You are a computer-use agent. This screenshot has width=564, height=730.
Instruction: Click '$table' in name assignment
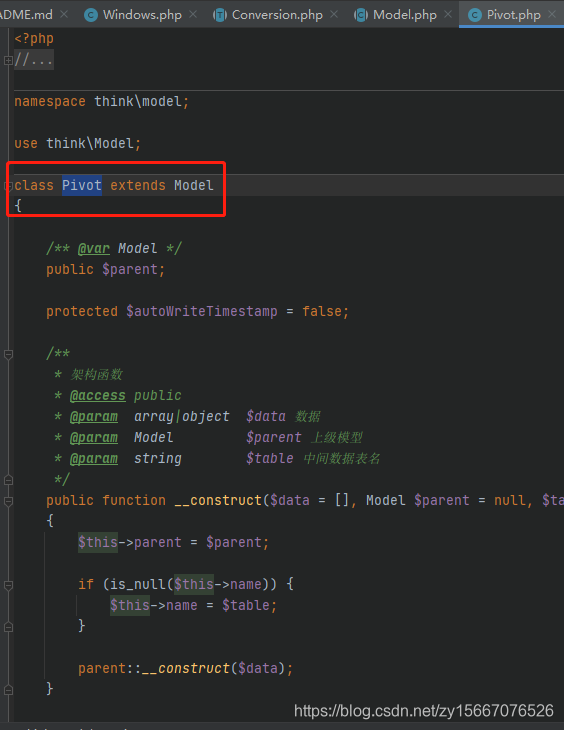pyautogui.click(x=245, y=605)
